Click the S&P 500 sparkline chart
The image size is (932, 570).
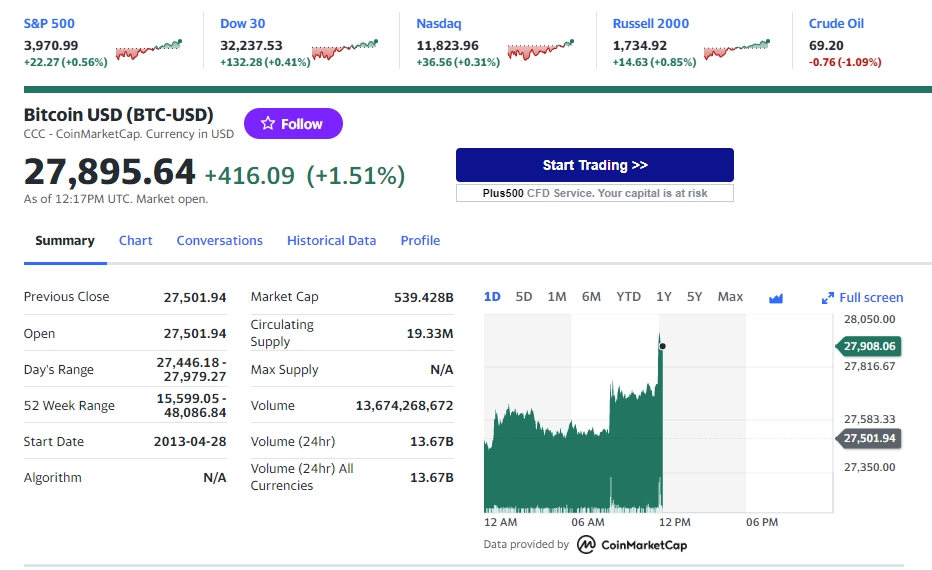(149, 49)
